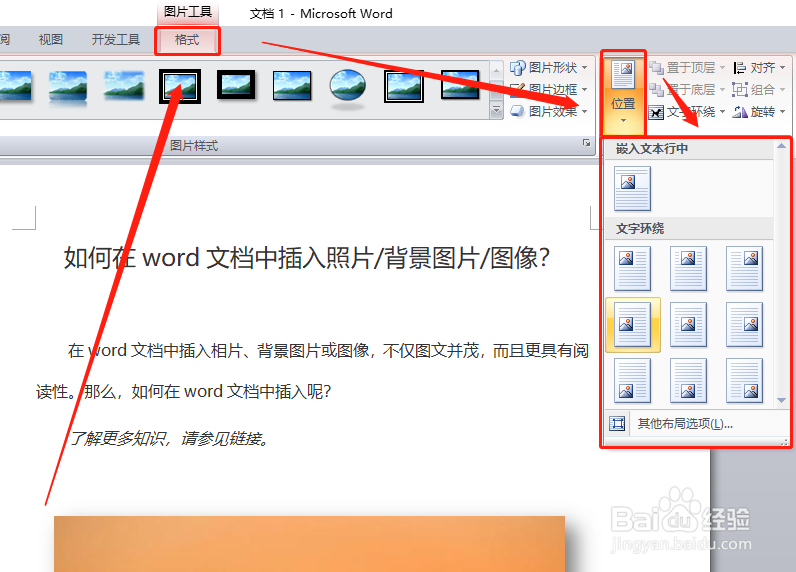This screenshot has height=572, width=796.
Task: Open 置于底层 dropdown
Action: pos(687,89)
